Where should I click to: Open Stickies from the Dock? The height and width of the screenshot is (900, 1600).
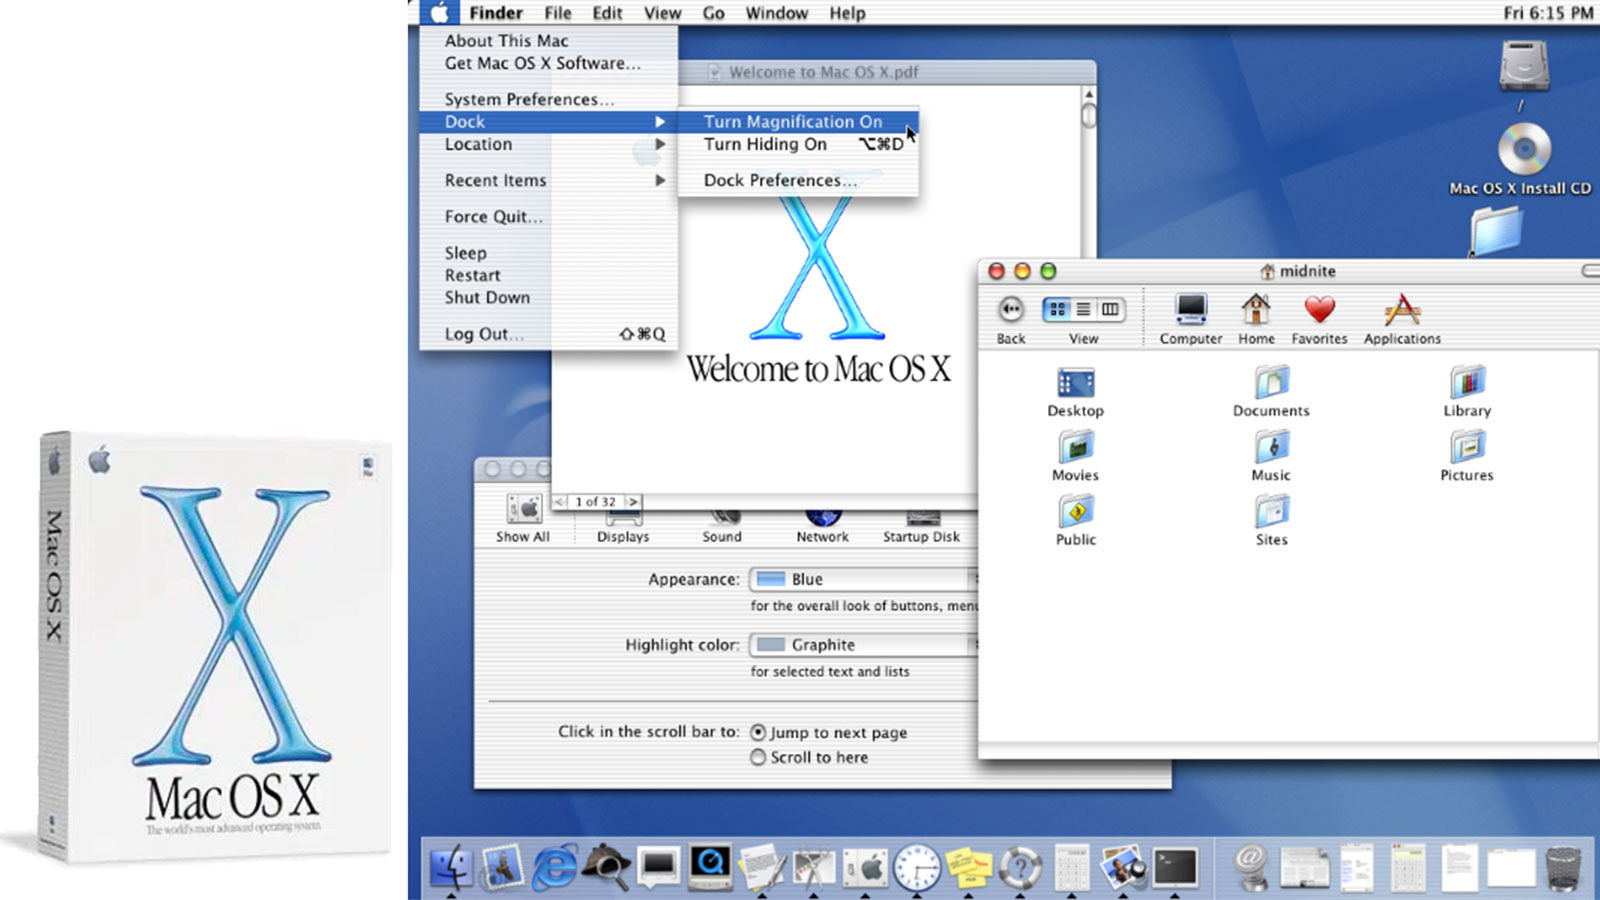(x=969, y=868)
